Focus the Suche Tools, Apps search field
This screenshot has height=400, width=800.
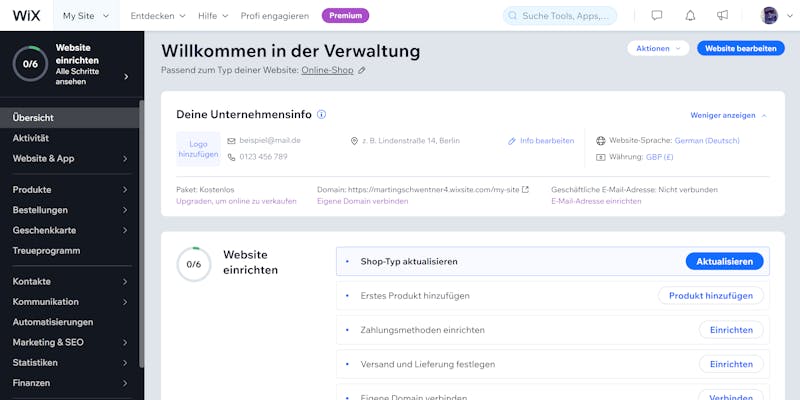[560, 16]
